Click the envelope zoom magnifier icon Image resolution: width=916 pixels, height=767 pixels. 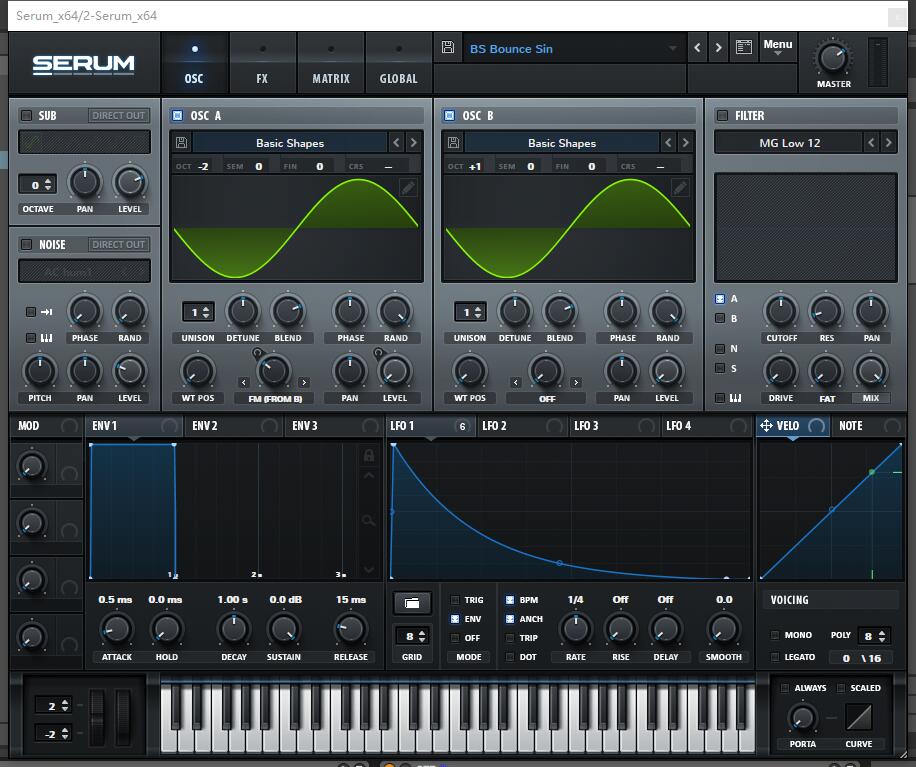(x=369, y=520)
